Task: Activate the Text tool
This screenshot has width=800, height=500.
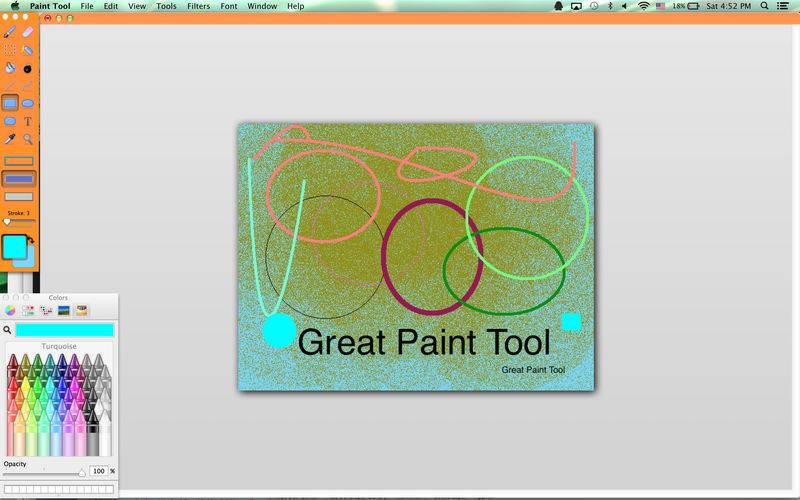Action: point(28,121)
